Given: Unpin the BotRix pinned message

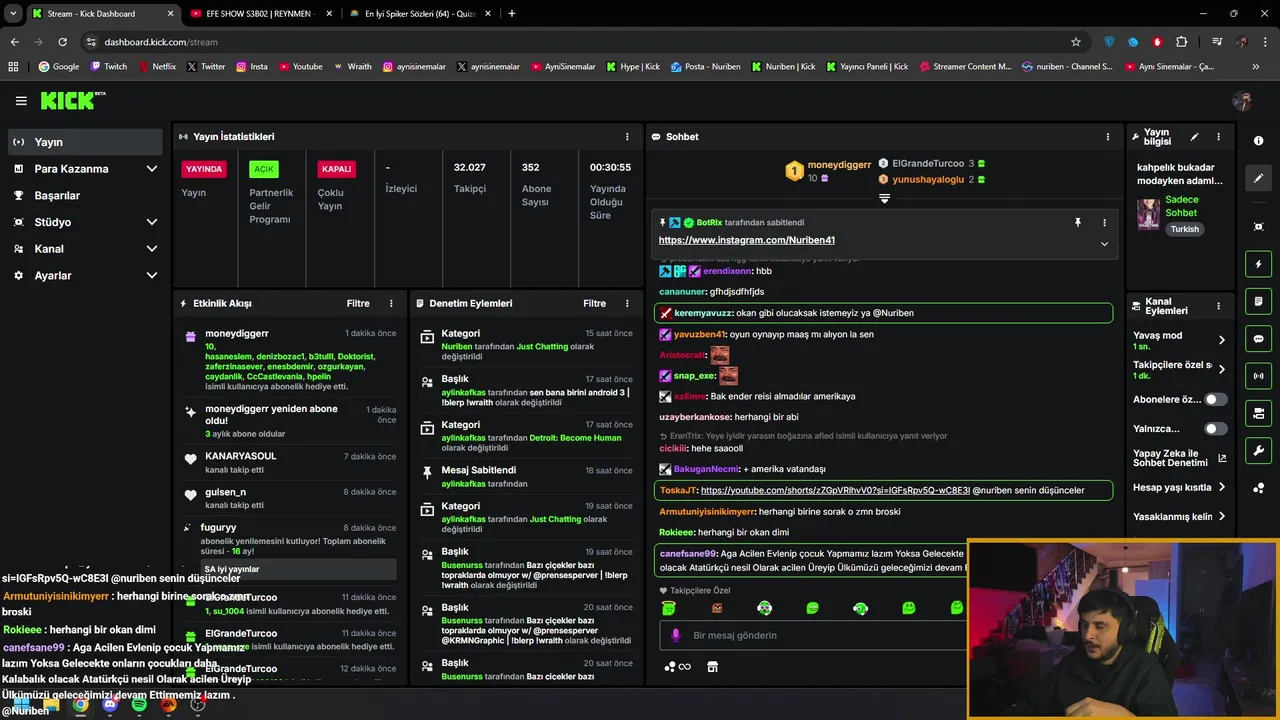Looking at the screenshot, I should pyautogui.click(x=1077, y=222).
